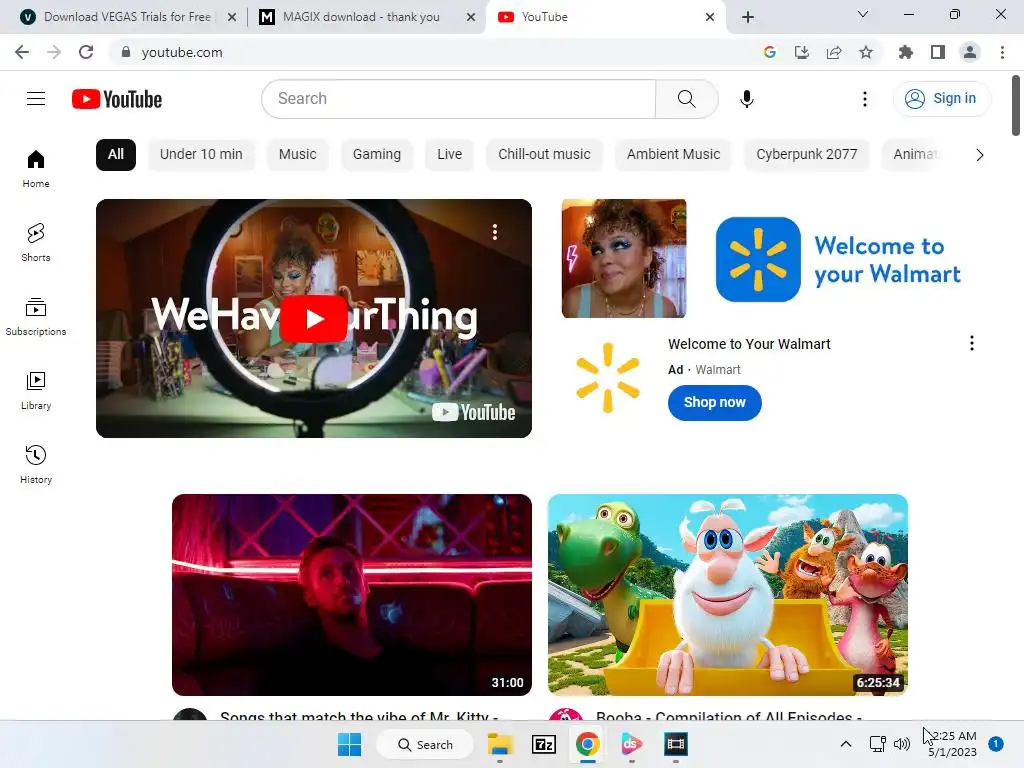Click the address bar URL youtube.com
This screenshot has width=1024, height=768.
pyautogui.click(x=182, y=52)
